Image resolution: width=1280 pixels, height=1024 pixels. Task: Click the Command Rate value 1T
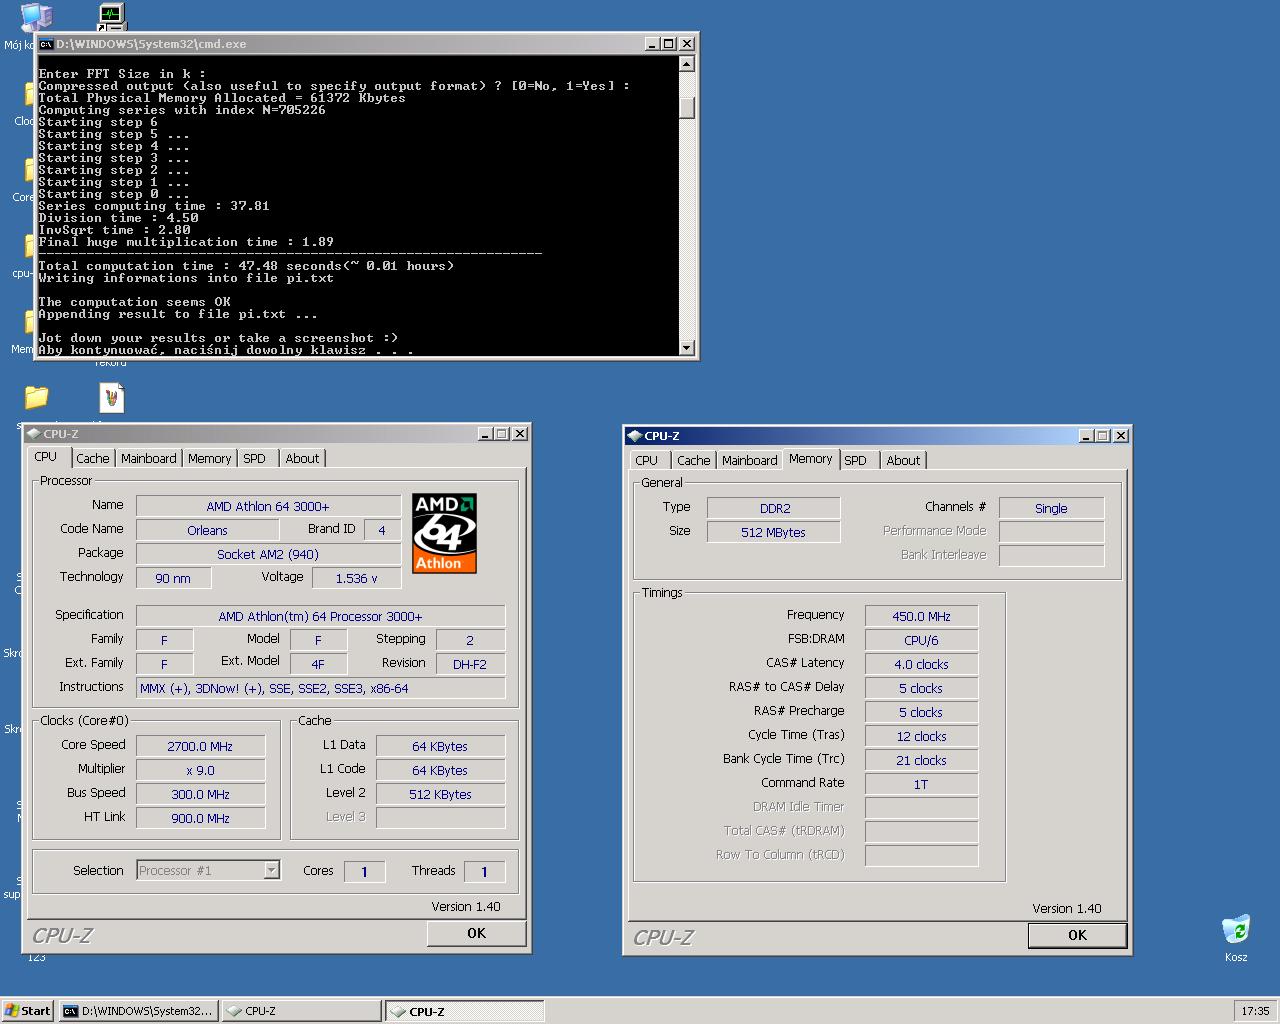coord(921,784)
